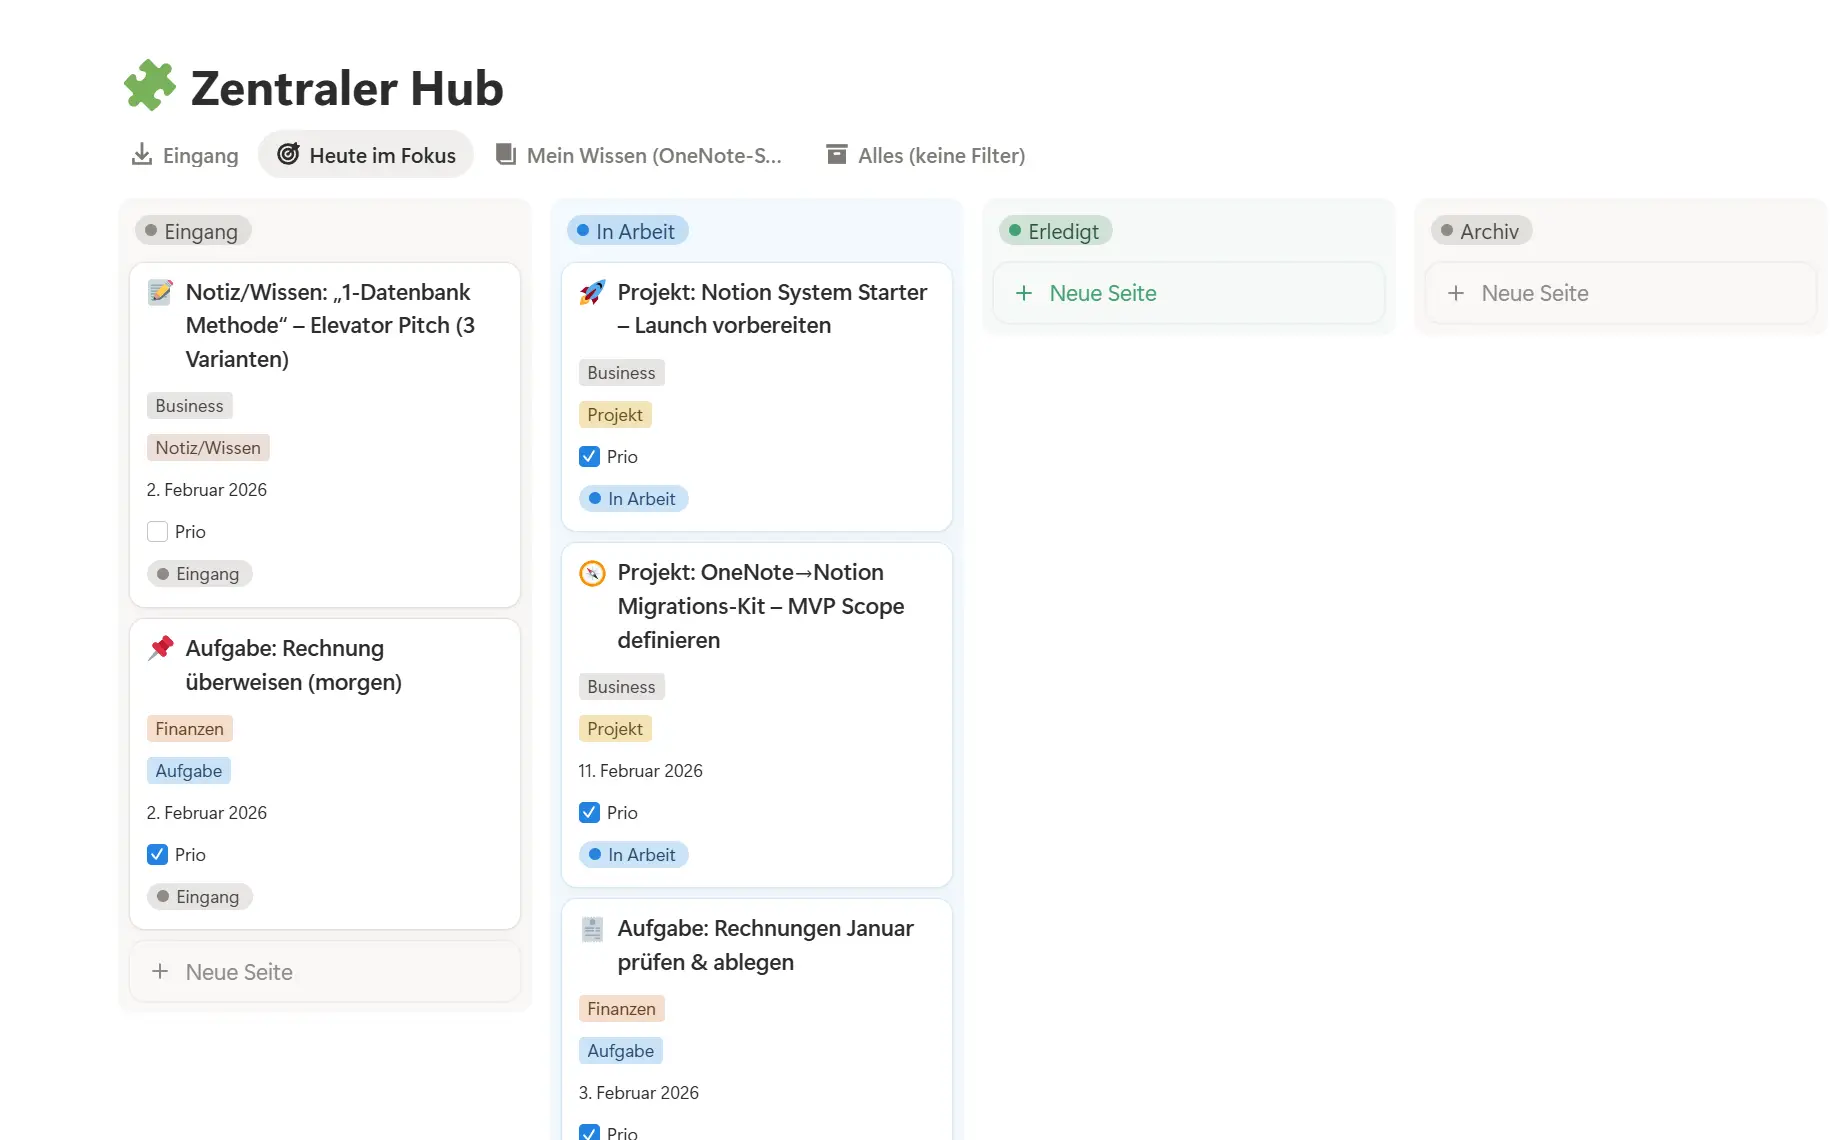The height and width of the screenshot is (1140, 1834).
Task: Enable Prio checkbox on Elevator Pitch note
Action: (157, 532)
